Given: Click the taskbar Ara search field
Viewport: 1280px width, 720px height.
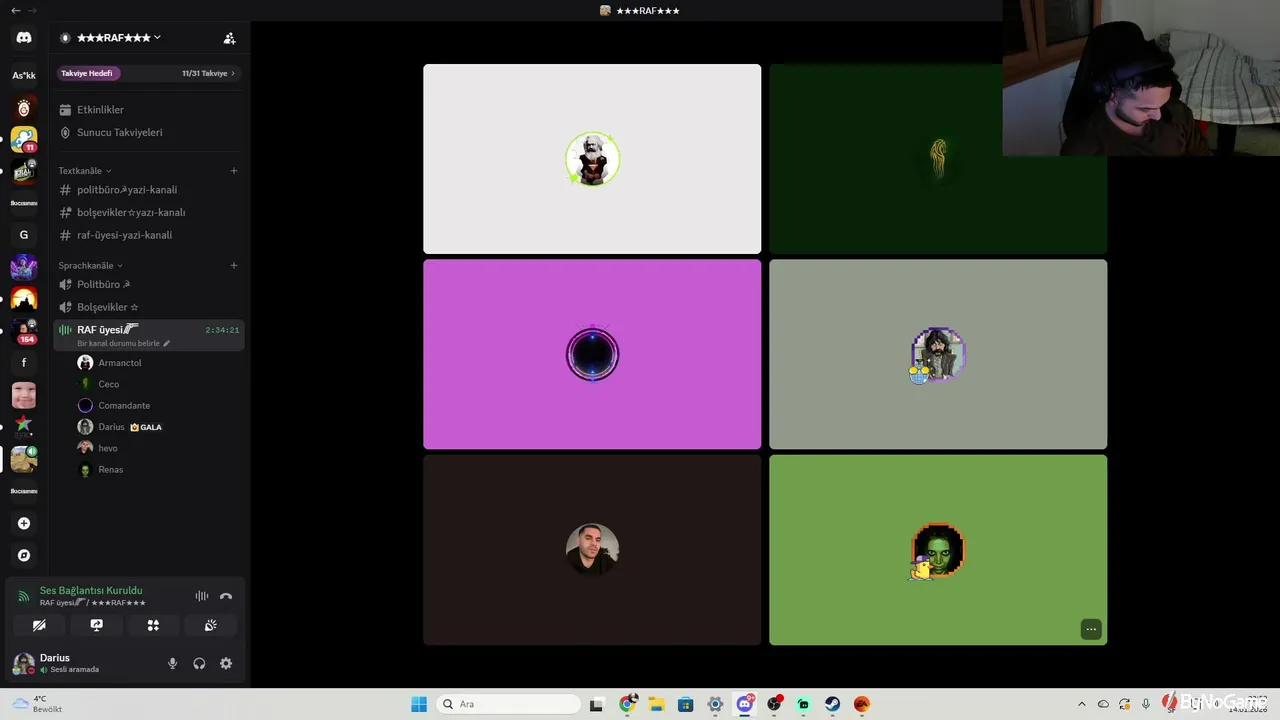Looking at the screenshot, I should pyautogui.click(x=509, y=704).
